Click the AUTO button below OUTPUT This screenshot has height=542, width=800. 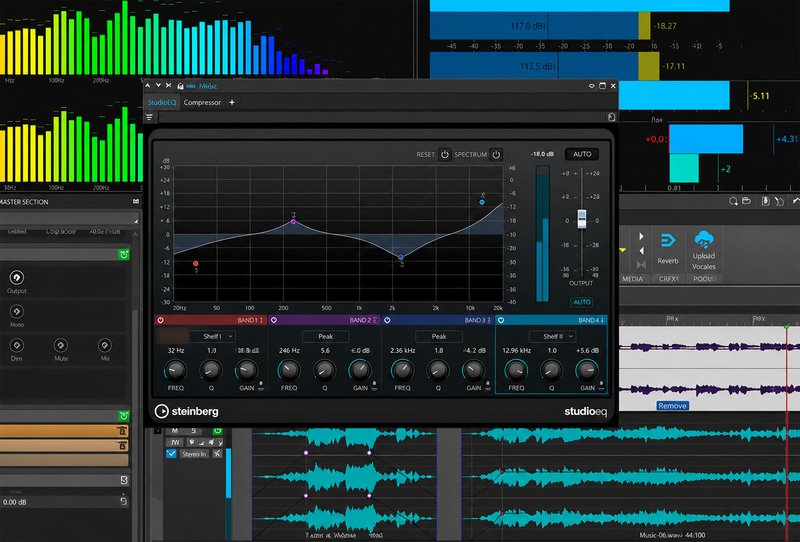tap(582, 302)
